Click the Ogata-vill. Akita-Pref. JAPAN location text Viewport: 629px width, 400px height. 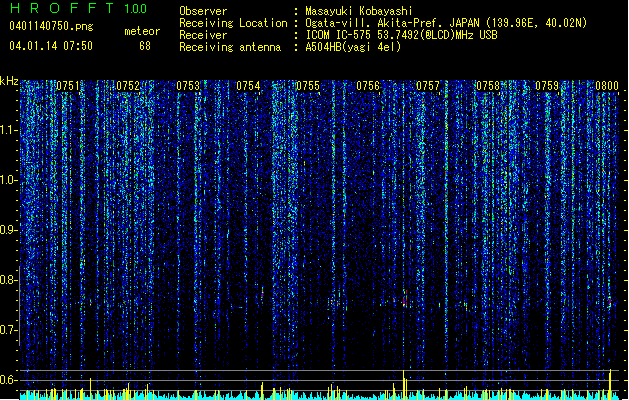pyautogui.click(x=446, y=23)
